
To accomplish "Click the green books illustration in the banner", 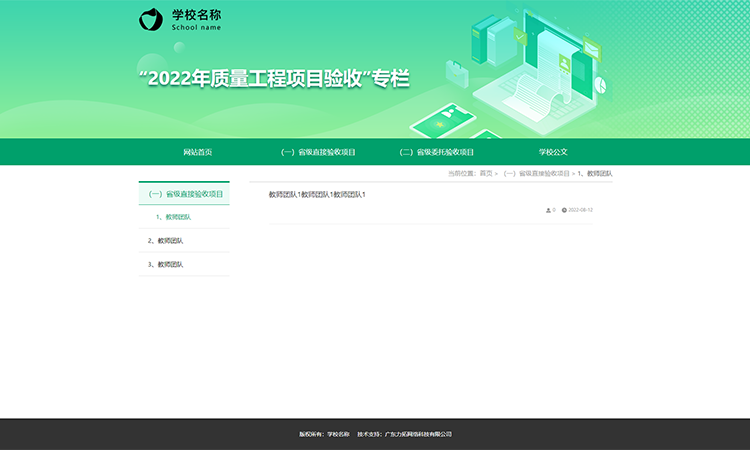I will pyautogui.click(x=490, y=40).
